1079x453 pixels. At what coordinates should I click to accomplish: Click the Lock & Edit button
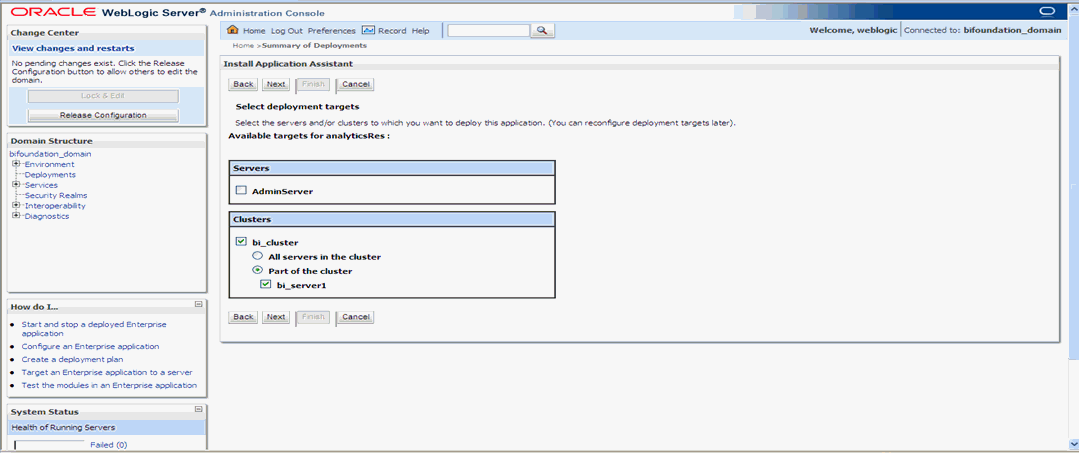103,96
